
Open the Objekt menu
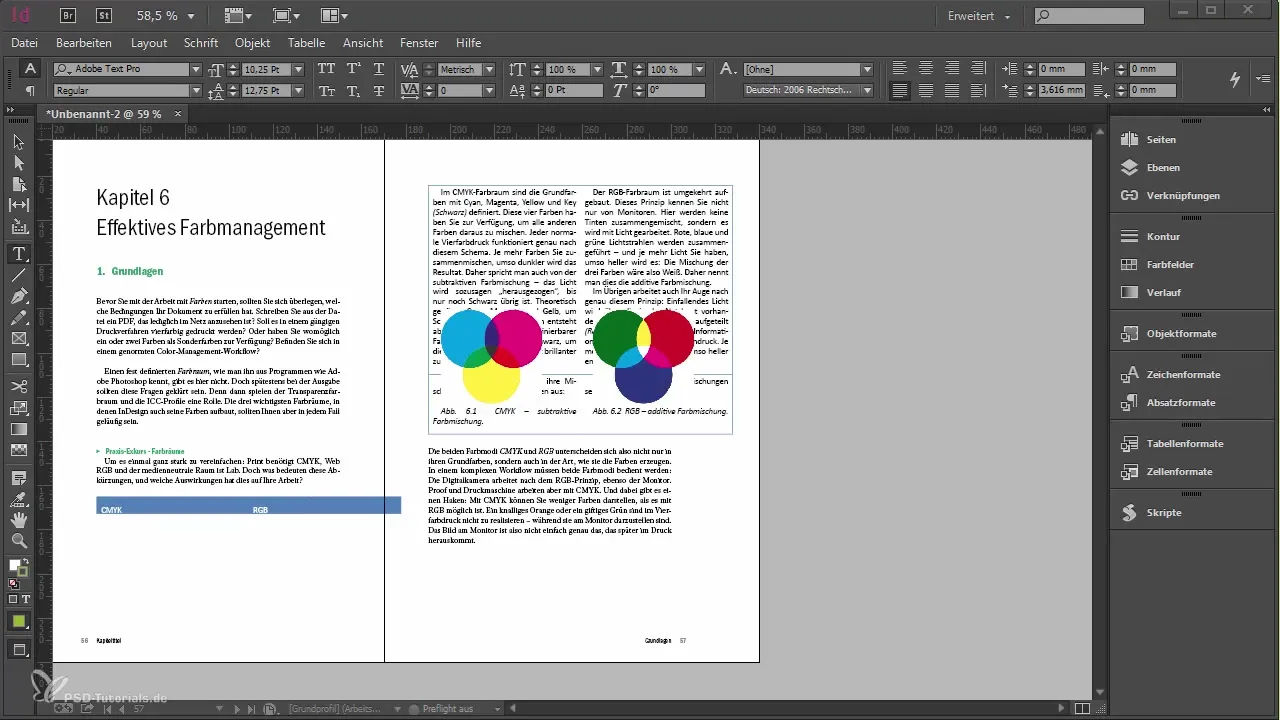[253, 44]
